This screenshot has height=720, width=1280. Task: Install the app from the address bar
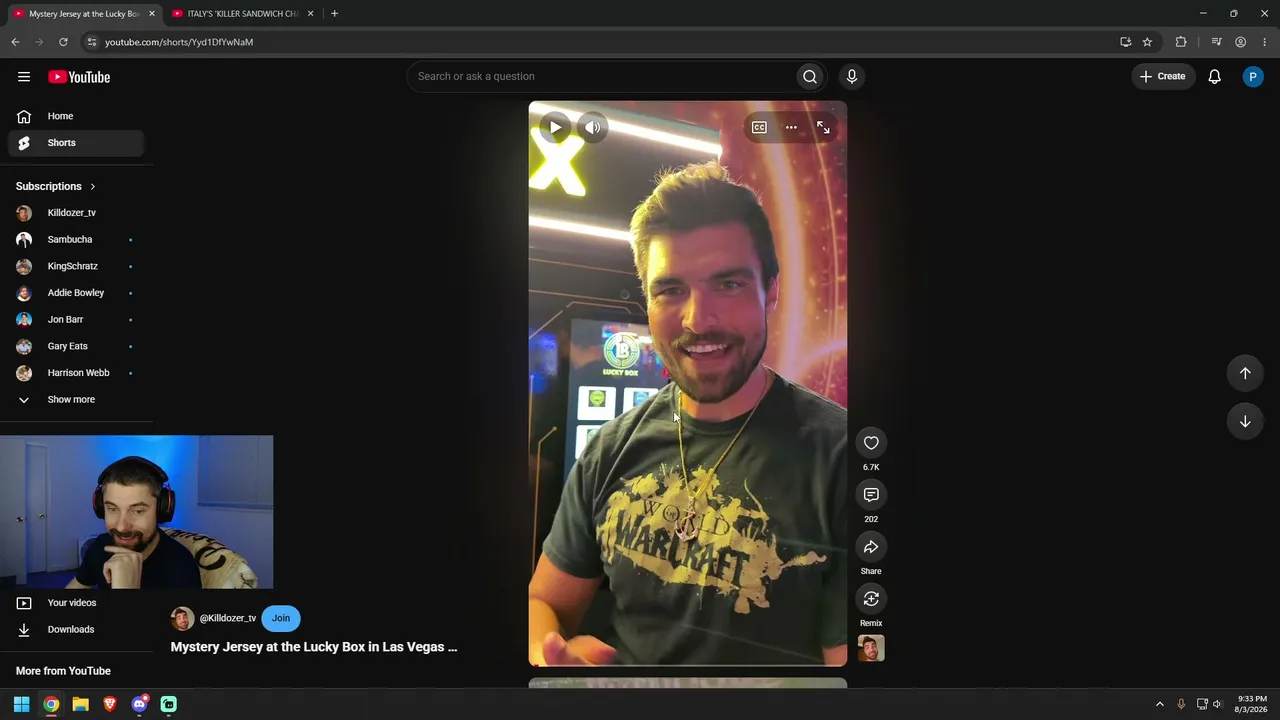tap(1125, 42)
